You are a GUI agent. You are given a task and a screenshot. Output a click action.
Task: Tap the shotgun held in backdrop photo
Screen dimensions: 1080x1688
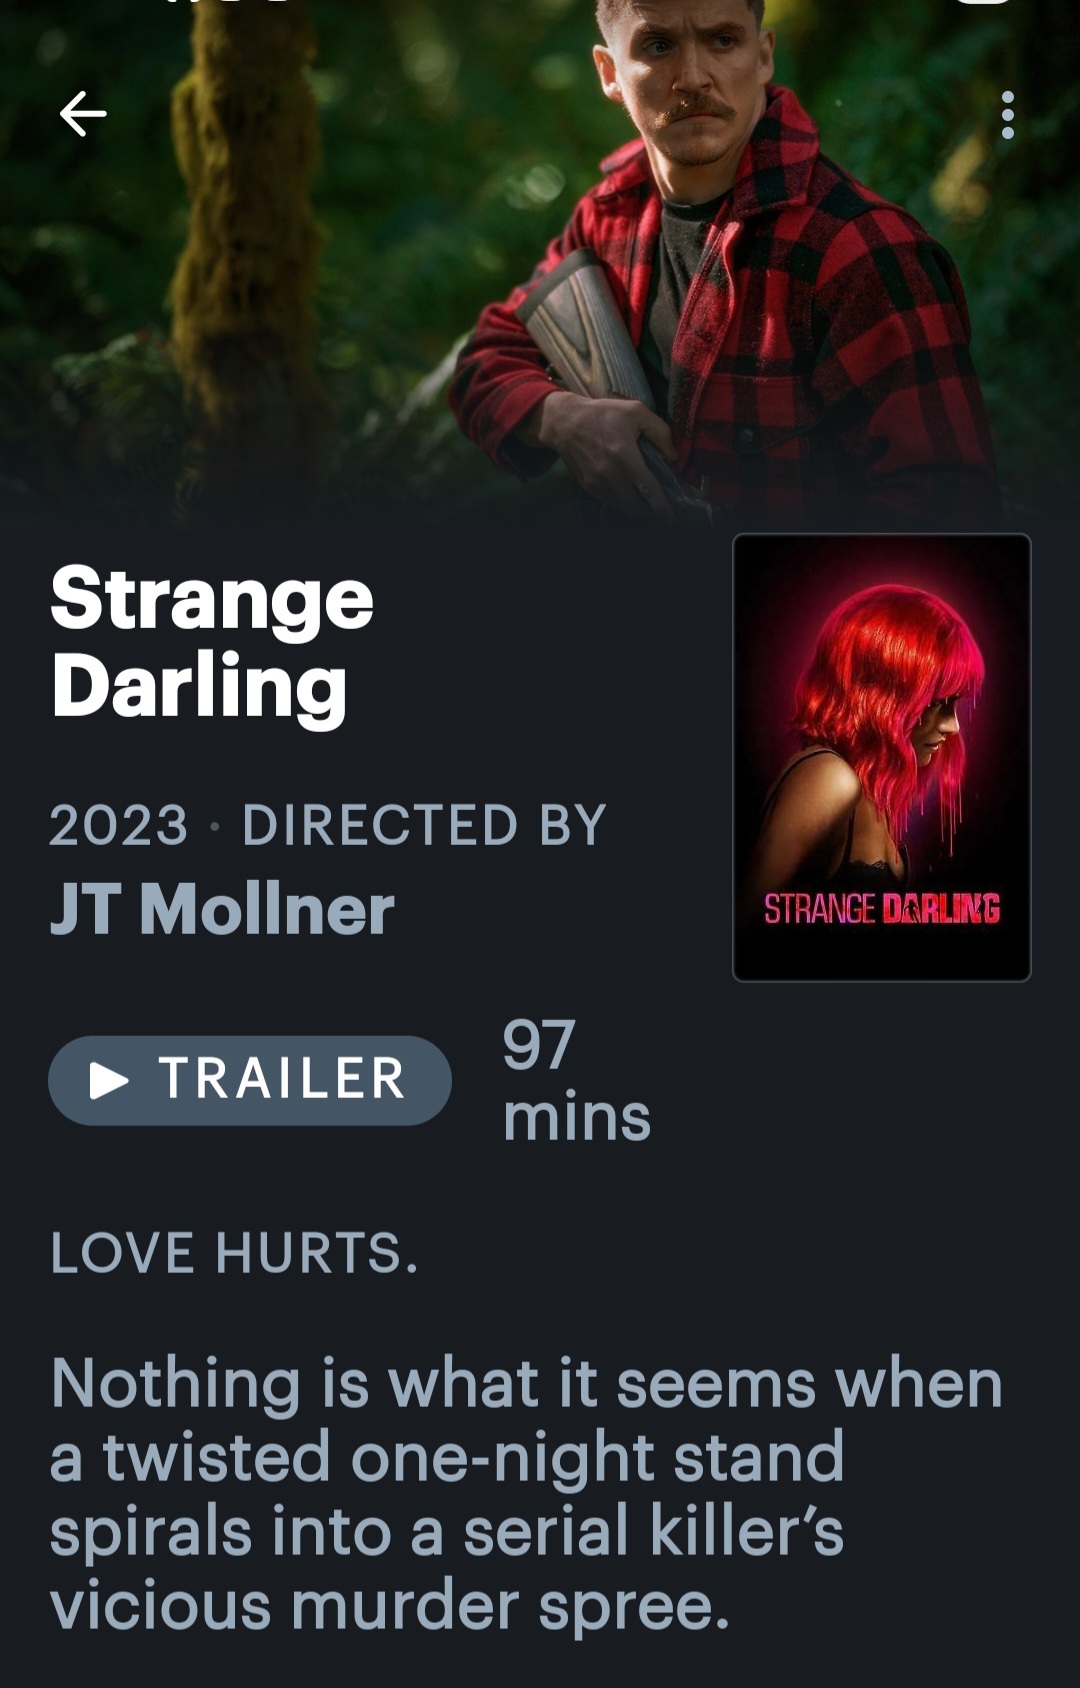click(x=600, y=370)
